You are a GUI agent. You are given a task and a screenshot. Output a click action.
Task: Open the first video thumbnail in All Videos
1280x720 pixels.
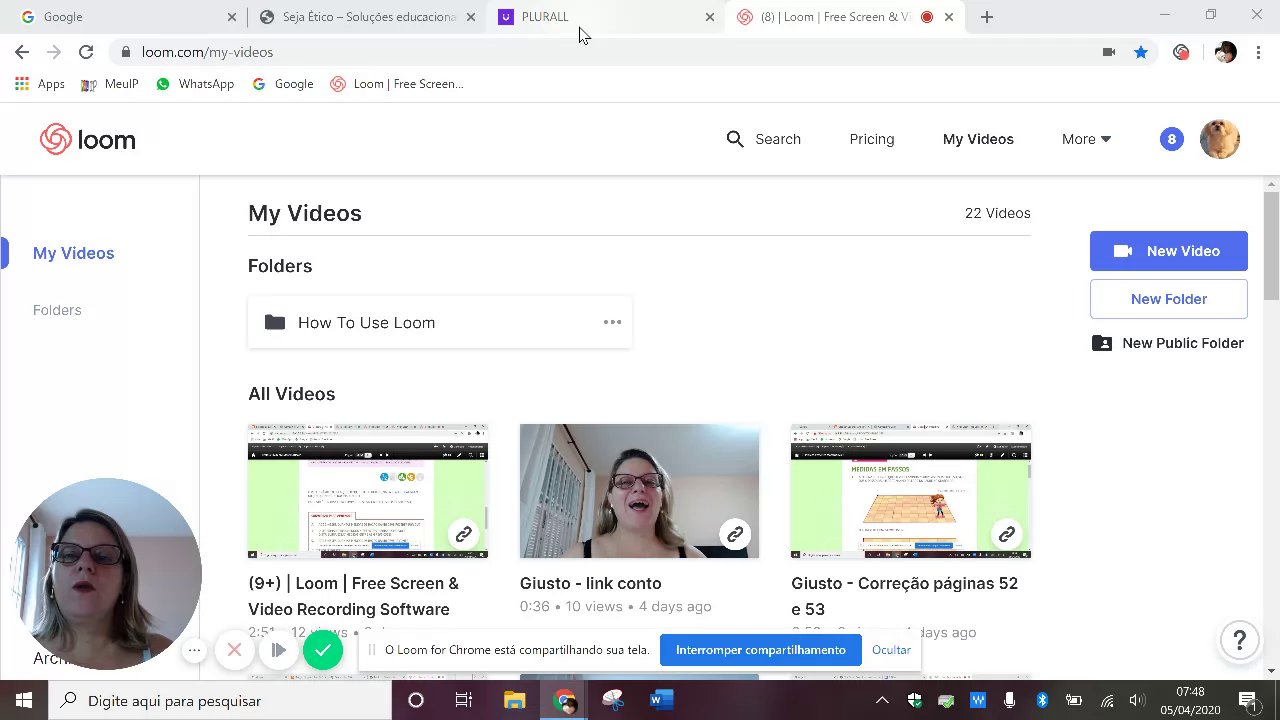pyautogui.click(x=368, y=491)
